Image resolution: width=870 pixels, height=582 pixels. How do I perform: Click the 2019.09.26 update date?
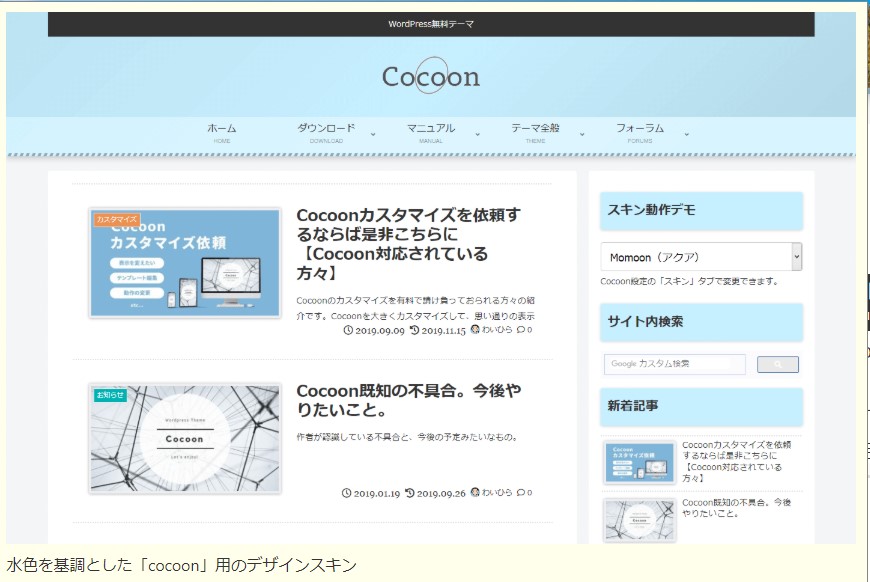point(436,493)
